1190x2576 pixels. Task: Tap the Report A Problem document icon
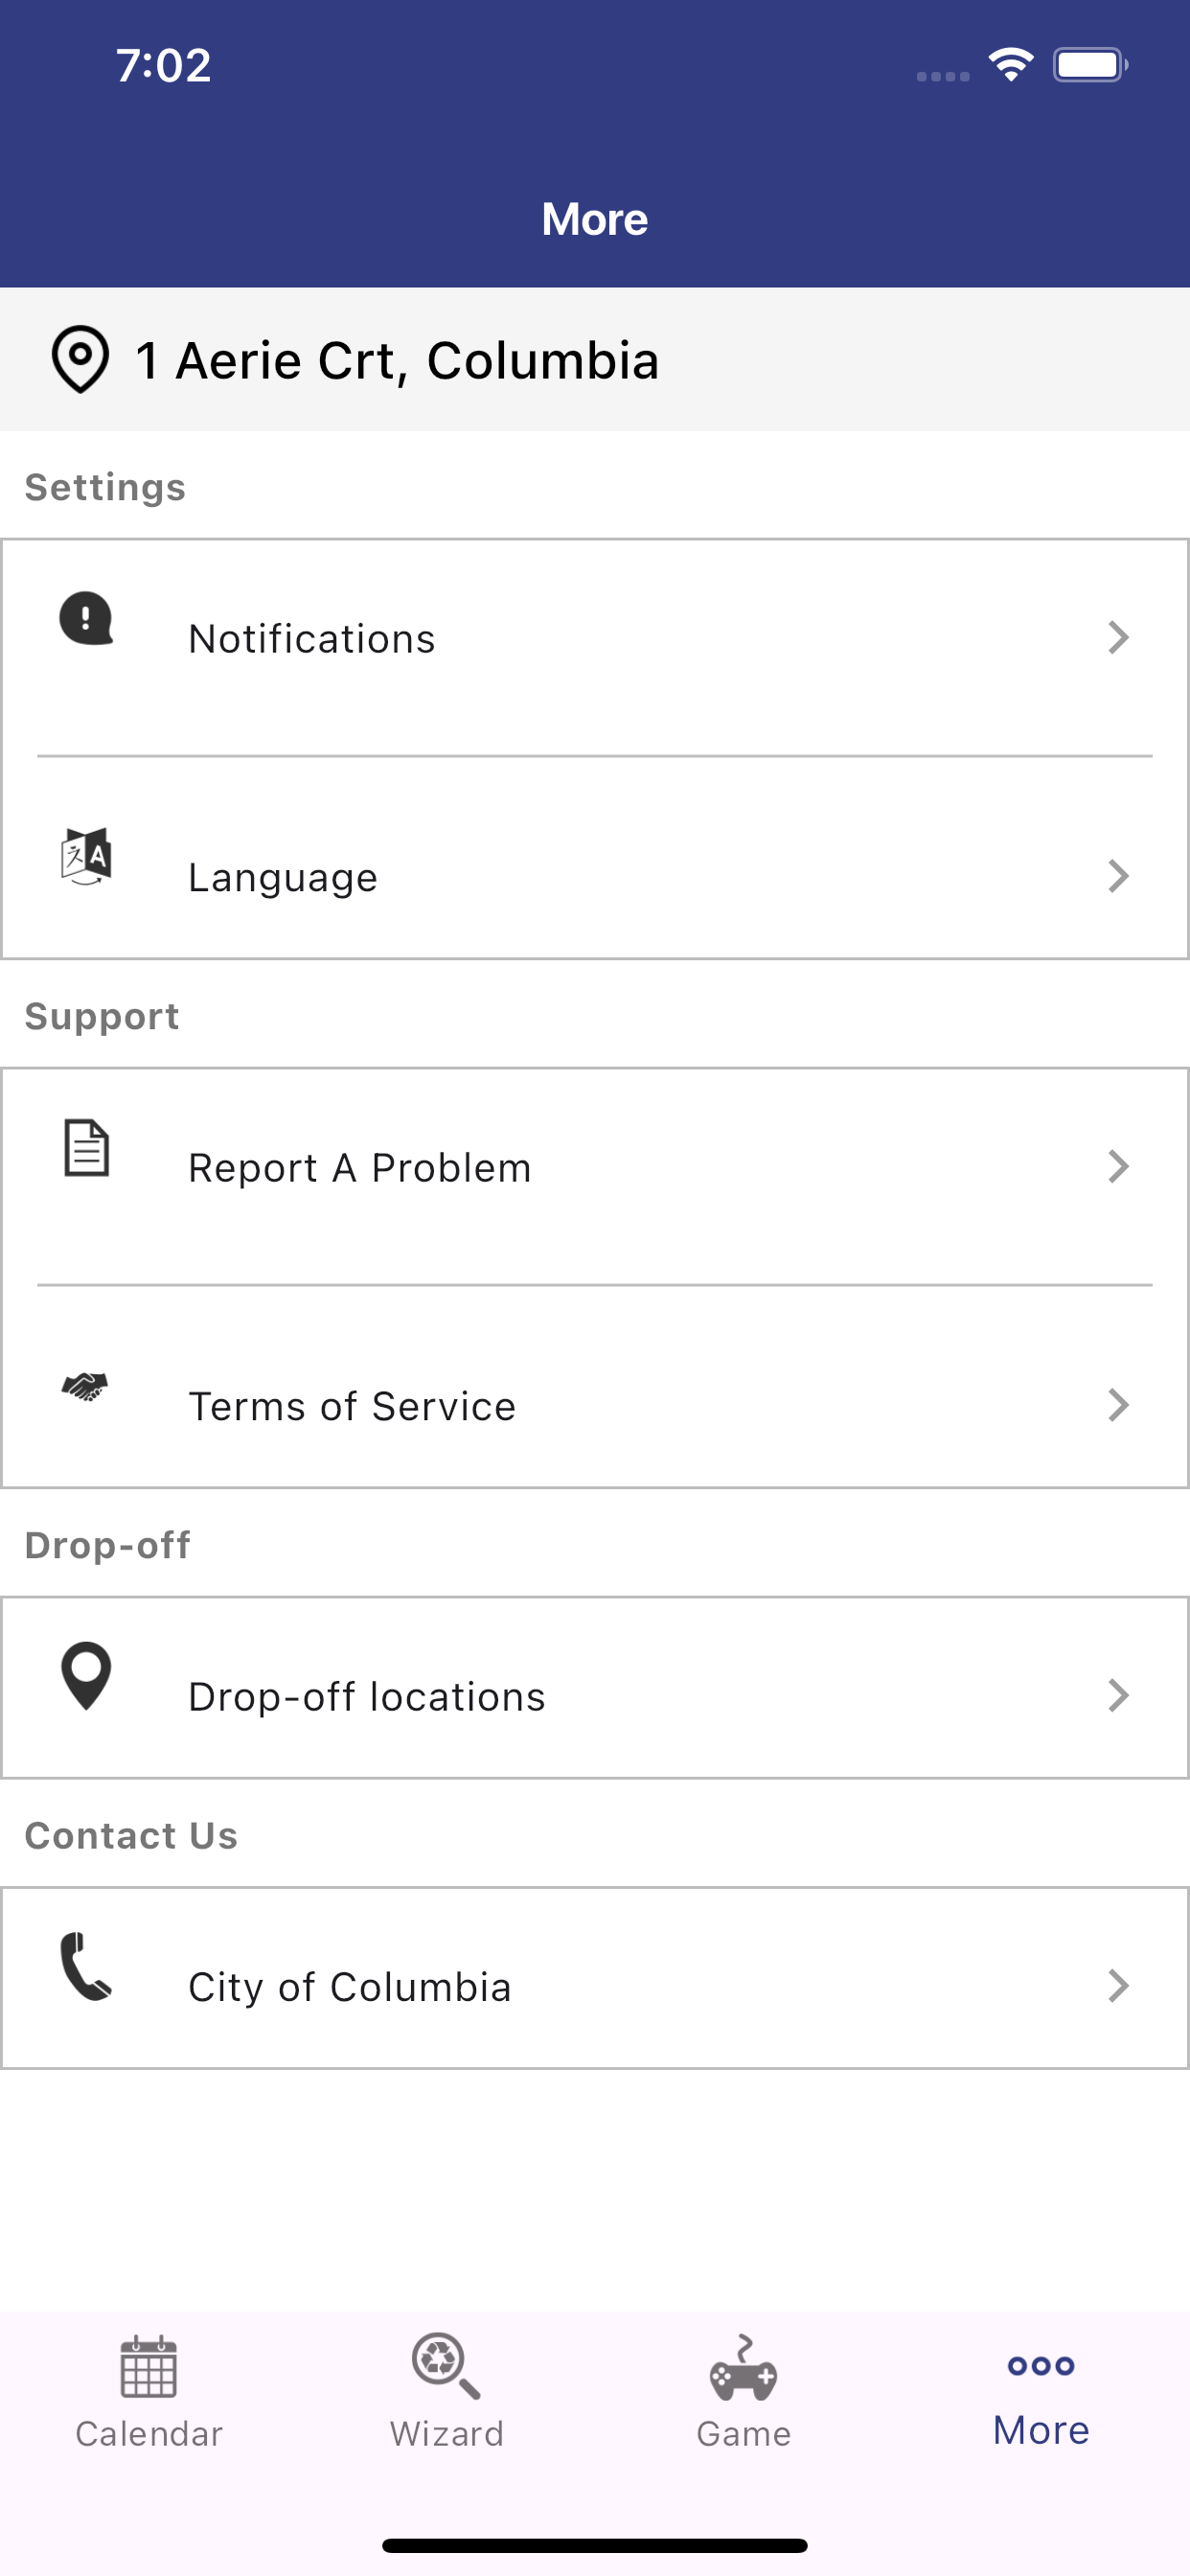click(87, 1147)
